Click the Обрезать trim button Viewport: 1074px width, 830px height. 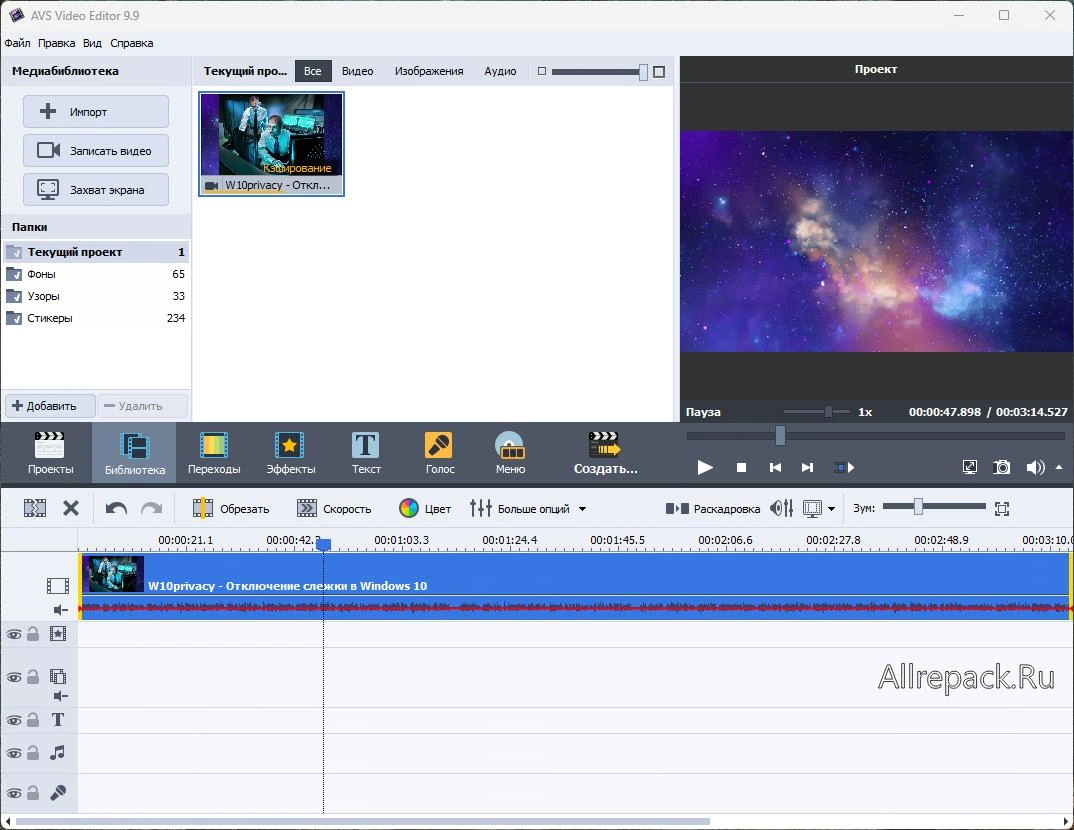pos(230,508)
